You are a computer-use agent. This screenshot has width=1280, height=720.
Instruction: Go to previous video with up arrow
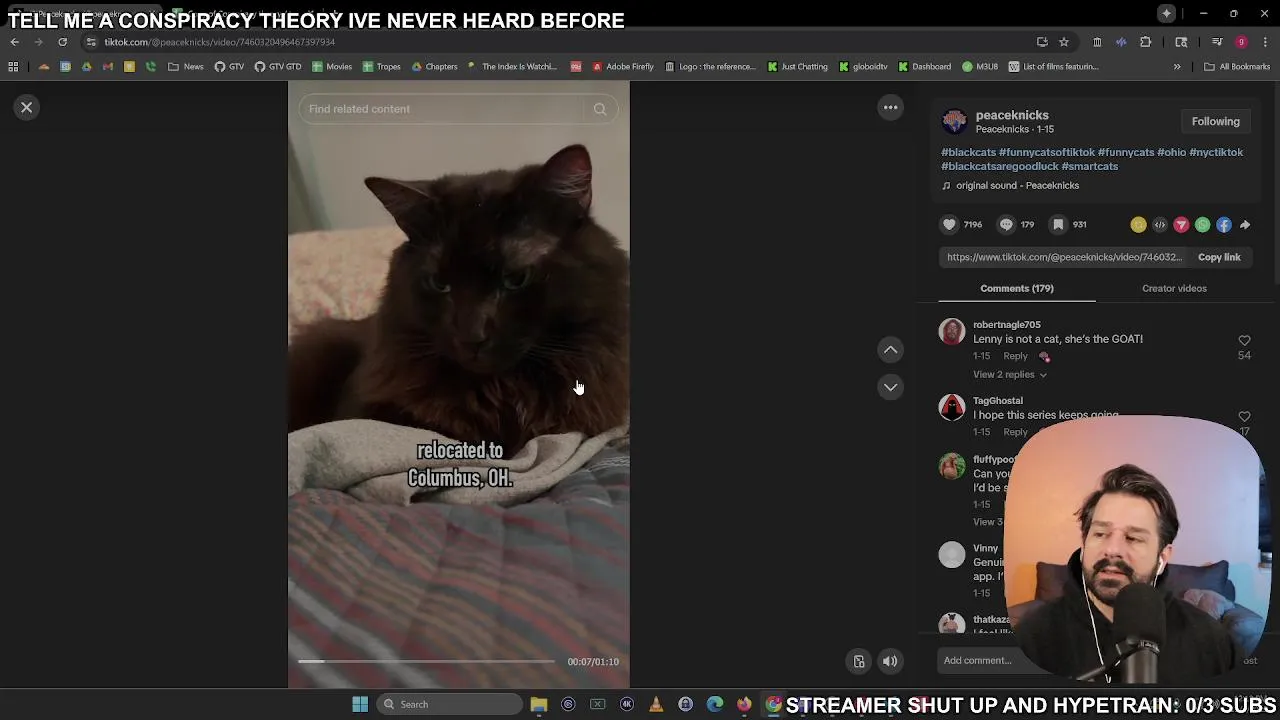tap(890, 349)
